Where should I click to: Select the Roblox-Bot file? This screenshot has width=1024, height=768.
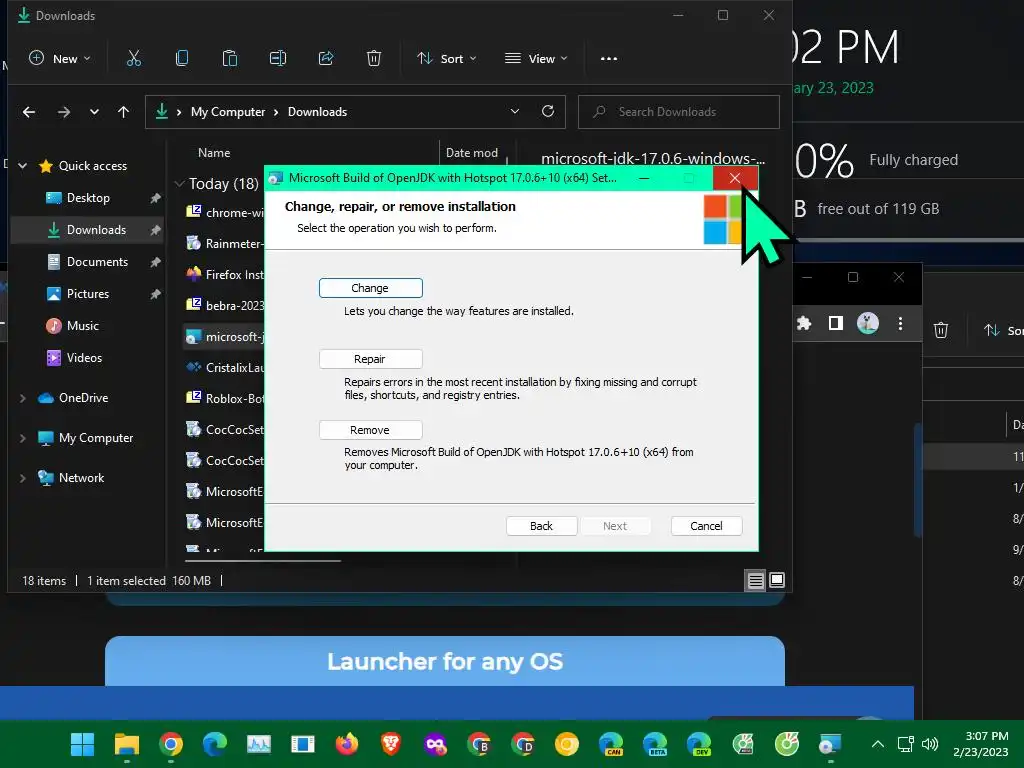coord(225,398)
